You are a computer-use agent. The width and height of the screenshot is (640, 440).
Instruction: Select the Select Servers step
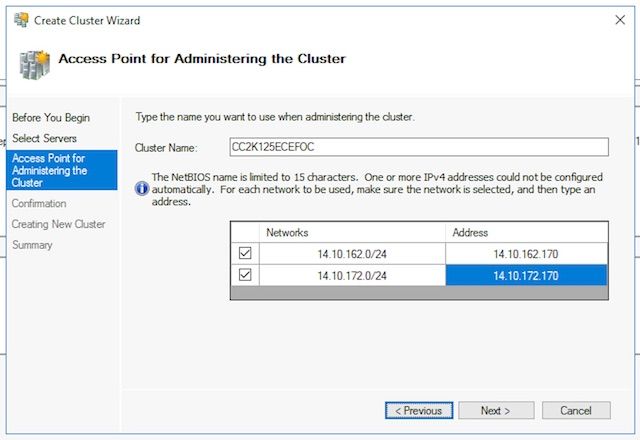coord(44,138)
